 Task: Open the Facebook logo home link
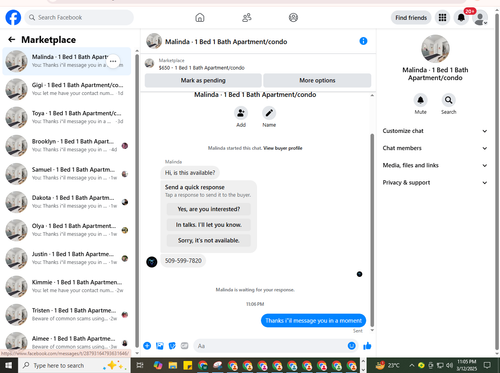(x=13, y=17)
